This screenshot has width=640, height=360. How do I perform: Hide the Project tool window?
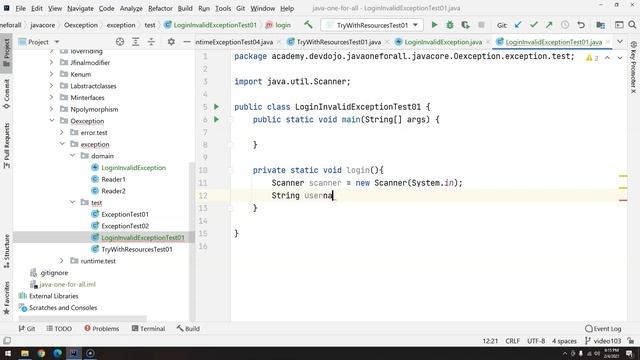pyautogui.click(x=187, y=42)
